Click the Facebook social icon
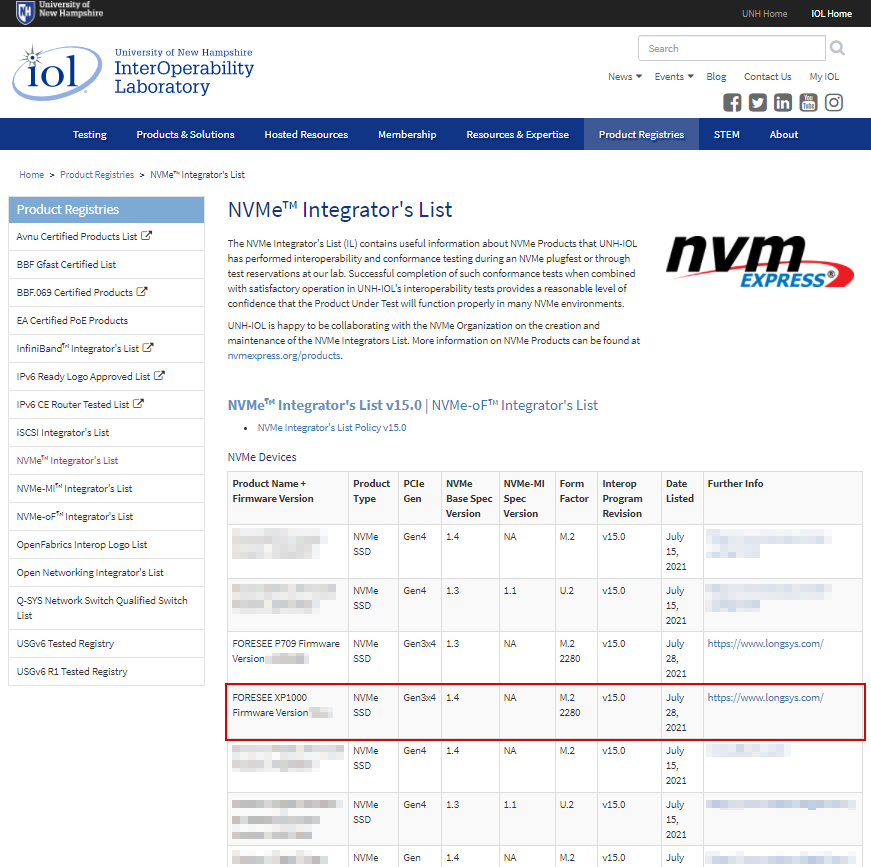871x867 pixels. pyautogui.click(x=732, y=102)
